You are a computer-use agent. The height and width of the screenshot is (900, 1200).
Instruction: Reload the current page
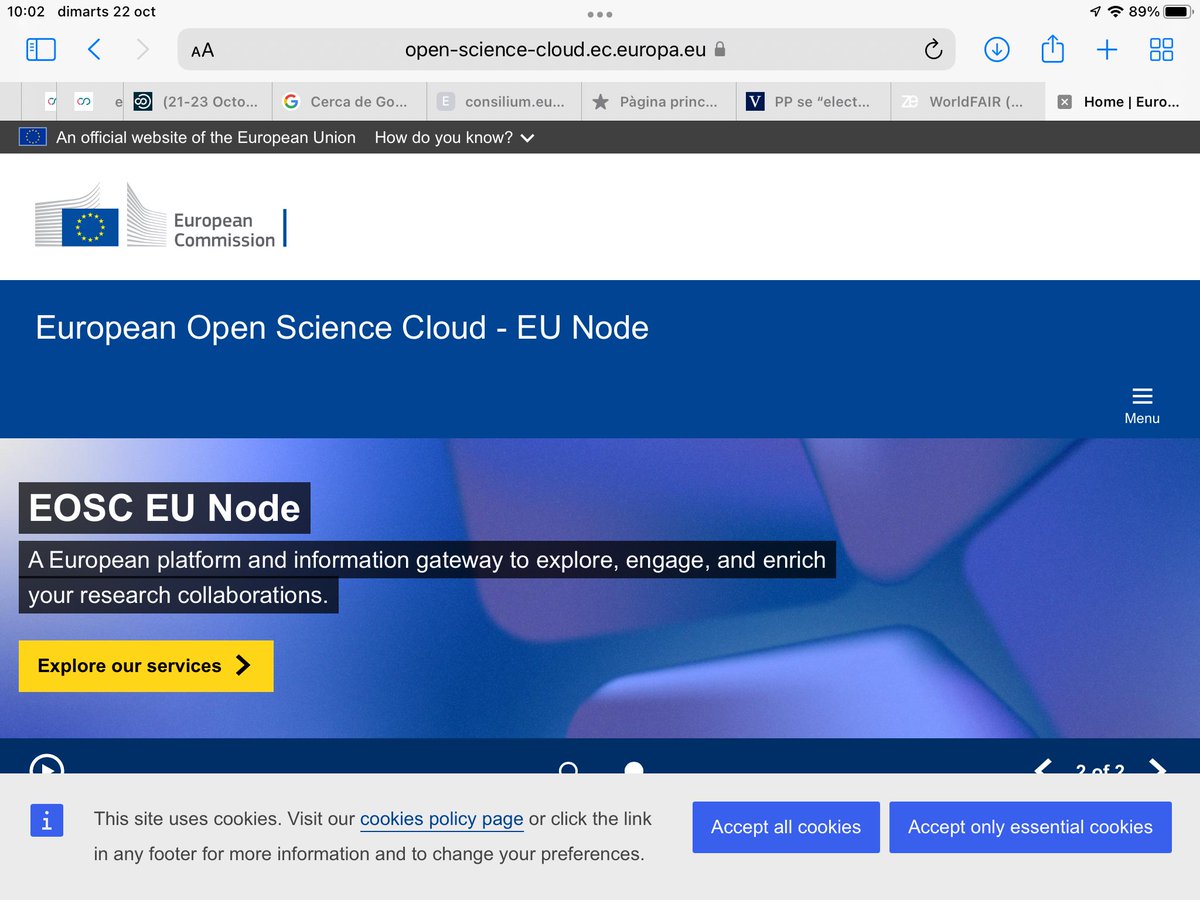(x=933, y=49)
